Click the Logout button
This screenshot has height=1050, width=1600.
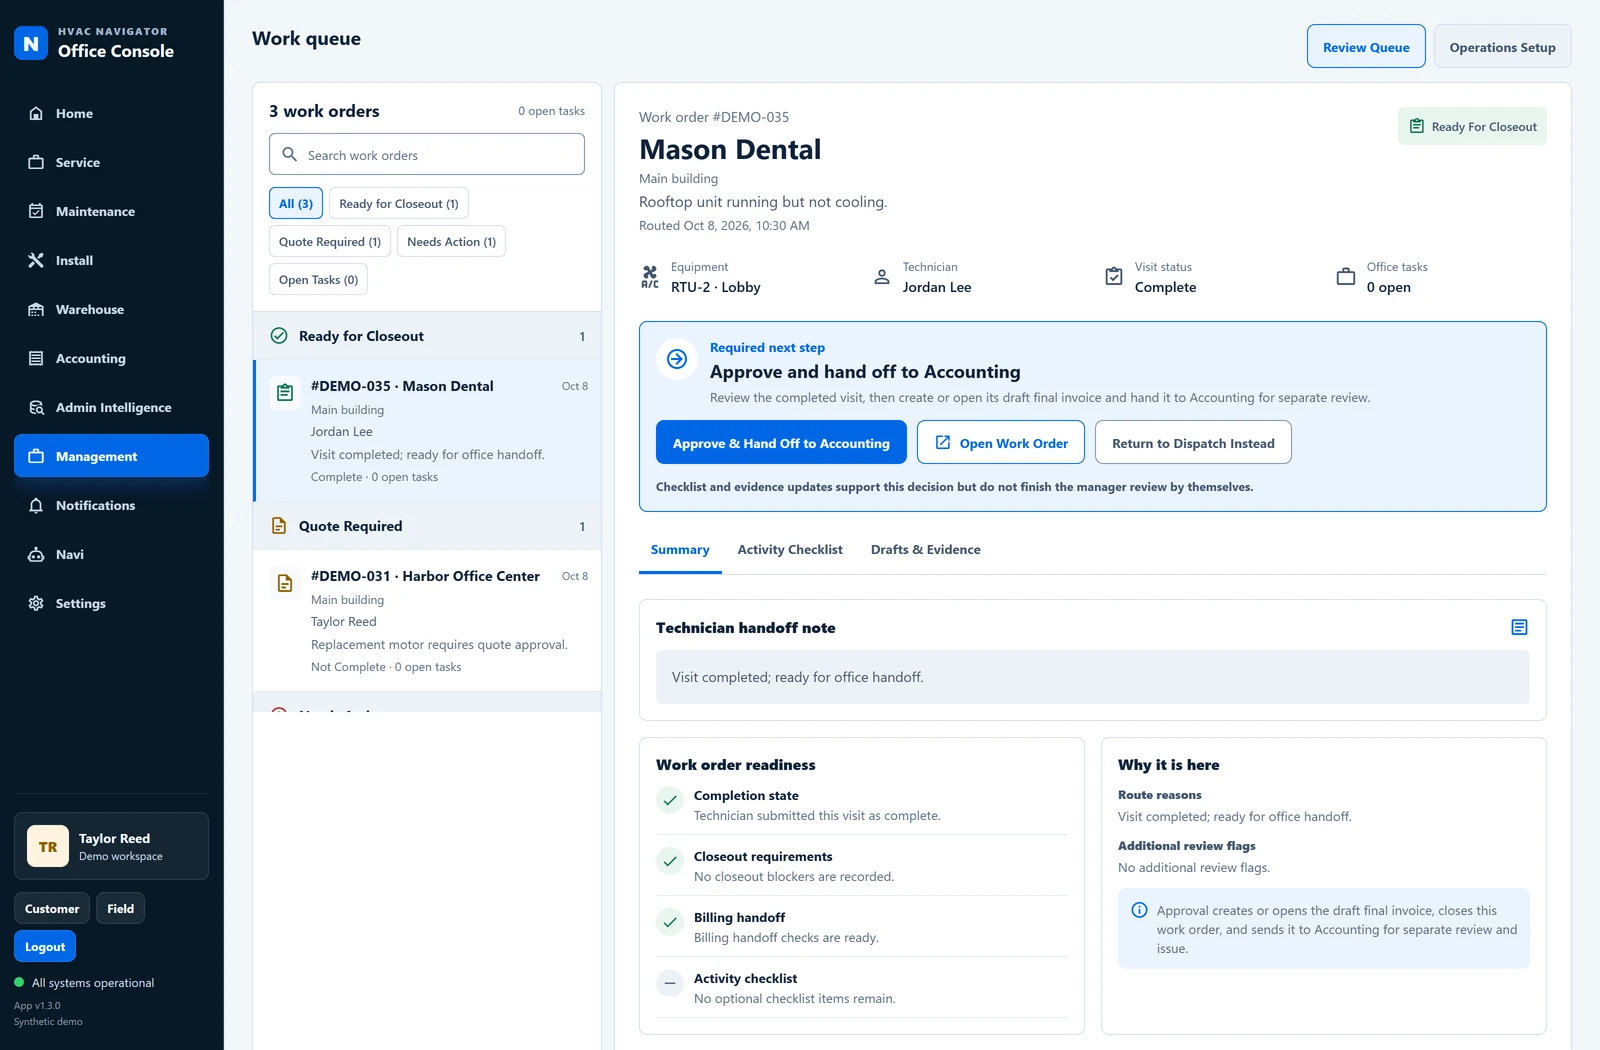coord(45,946)
